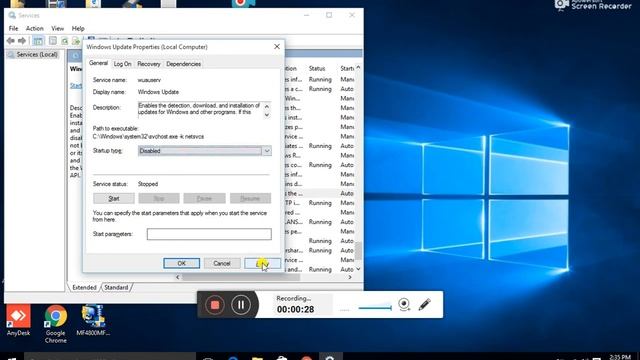
Task: Switch to the Log On tab
Action: pos(122,64)
